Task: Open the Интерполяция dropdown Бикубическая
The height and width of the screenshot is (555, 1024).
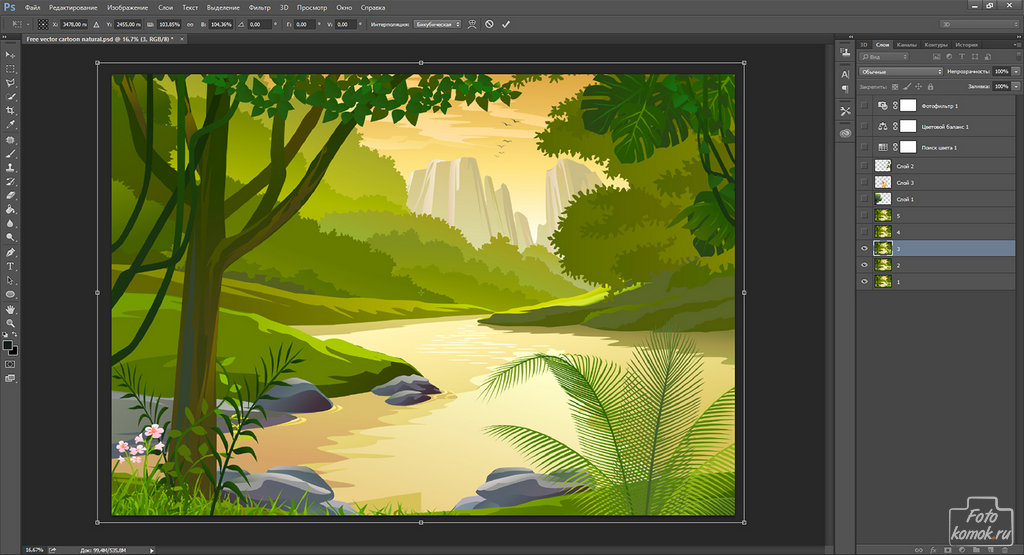Action: point(437,23)
